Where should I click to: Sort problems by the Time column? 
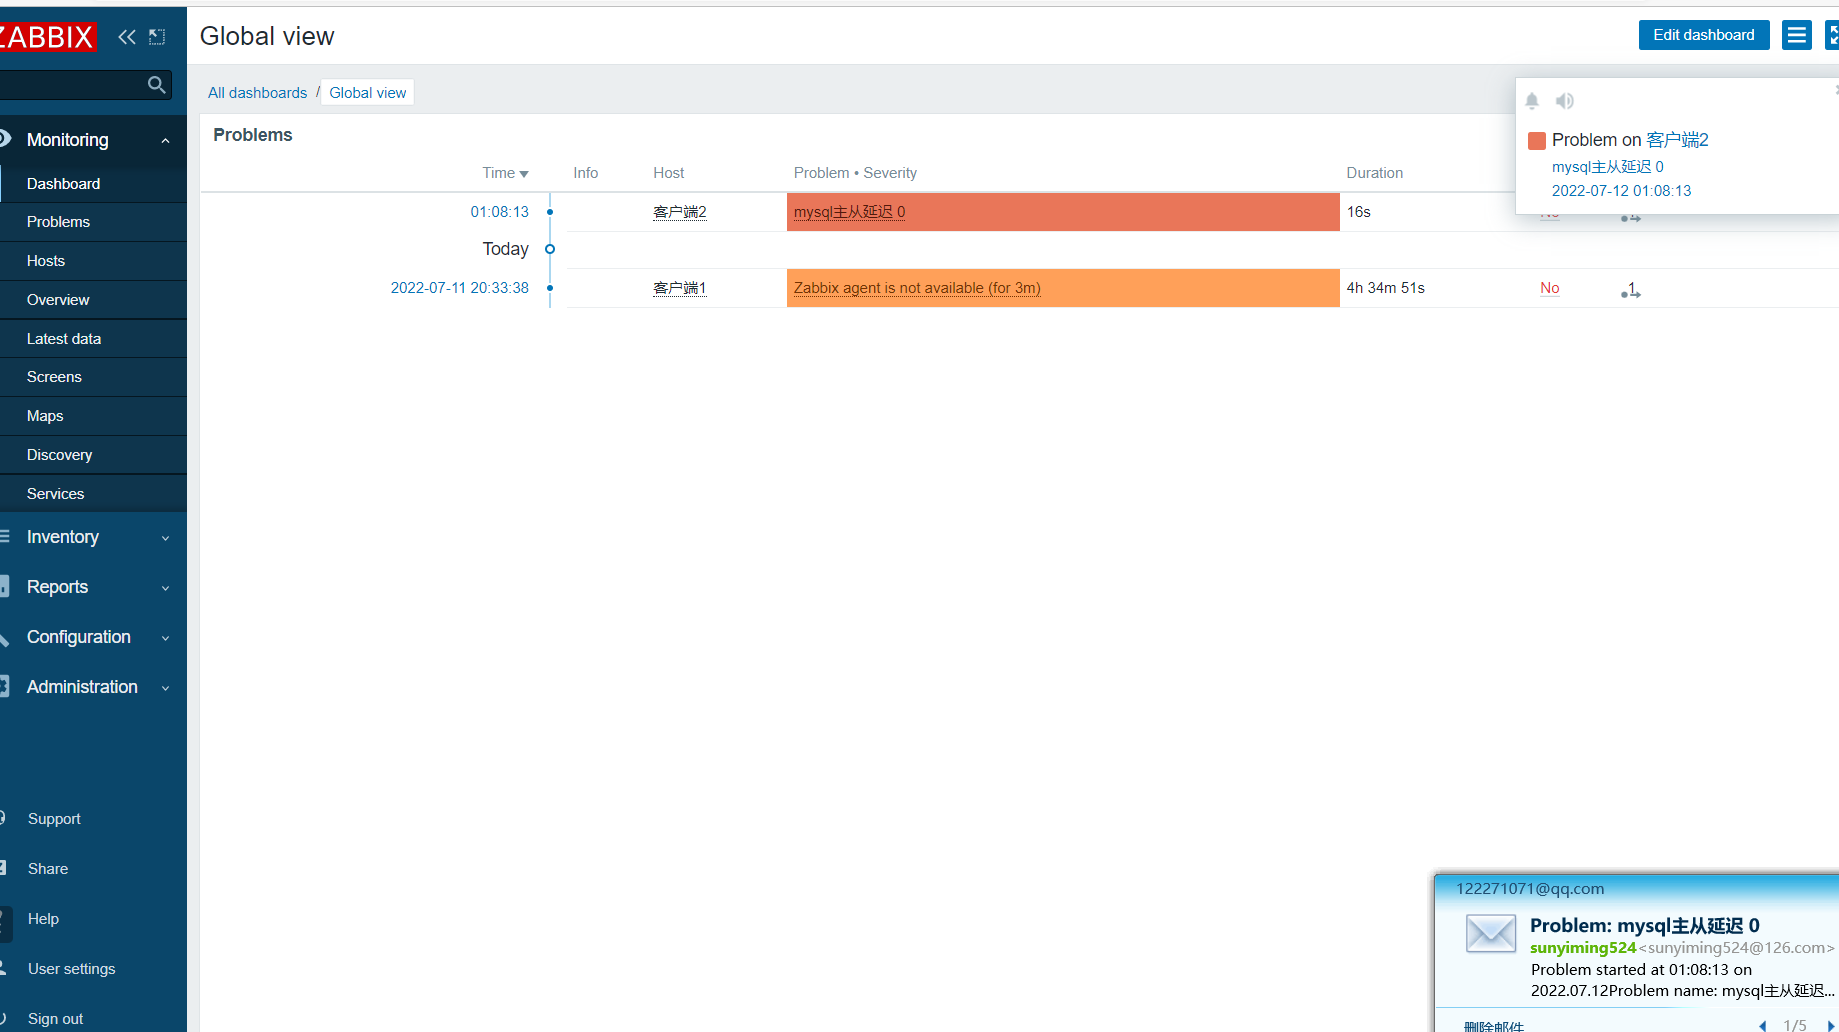(505, 173)
